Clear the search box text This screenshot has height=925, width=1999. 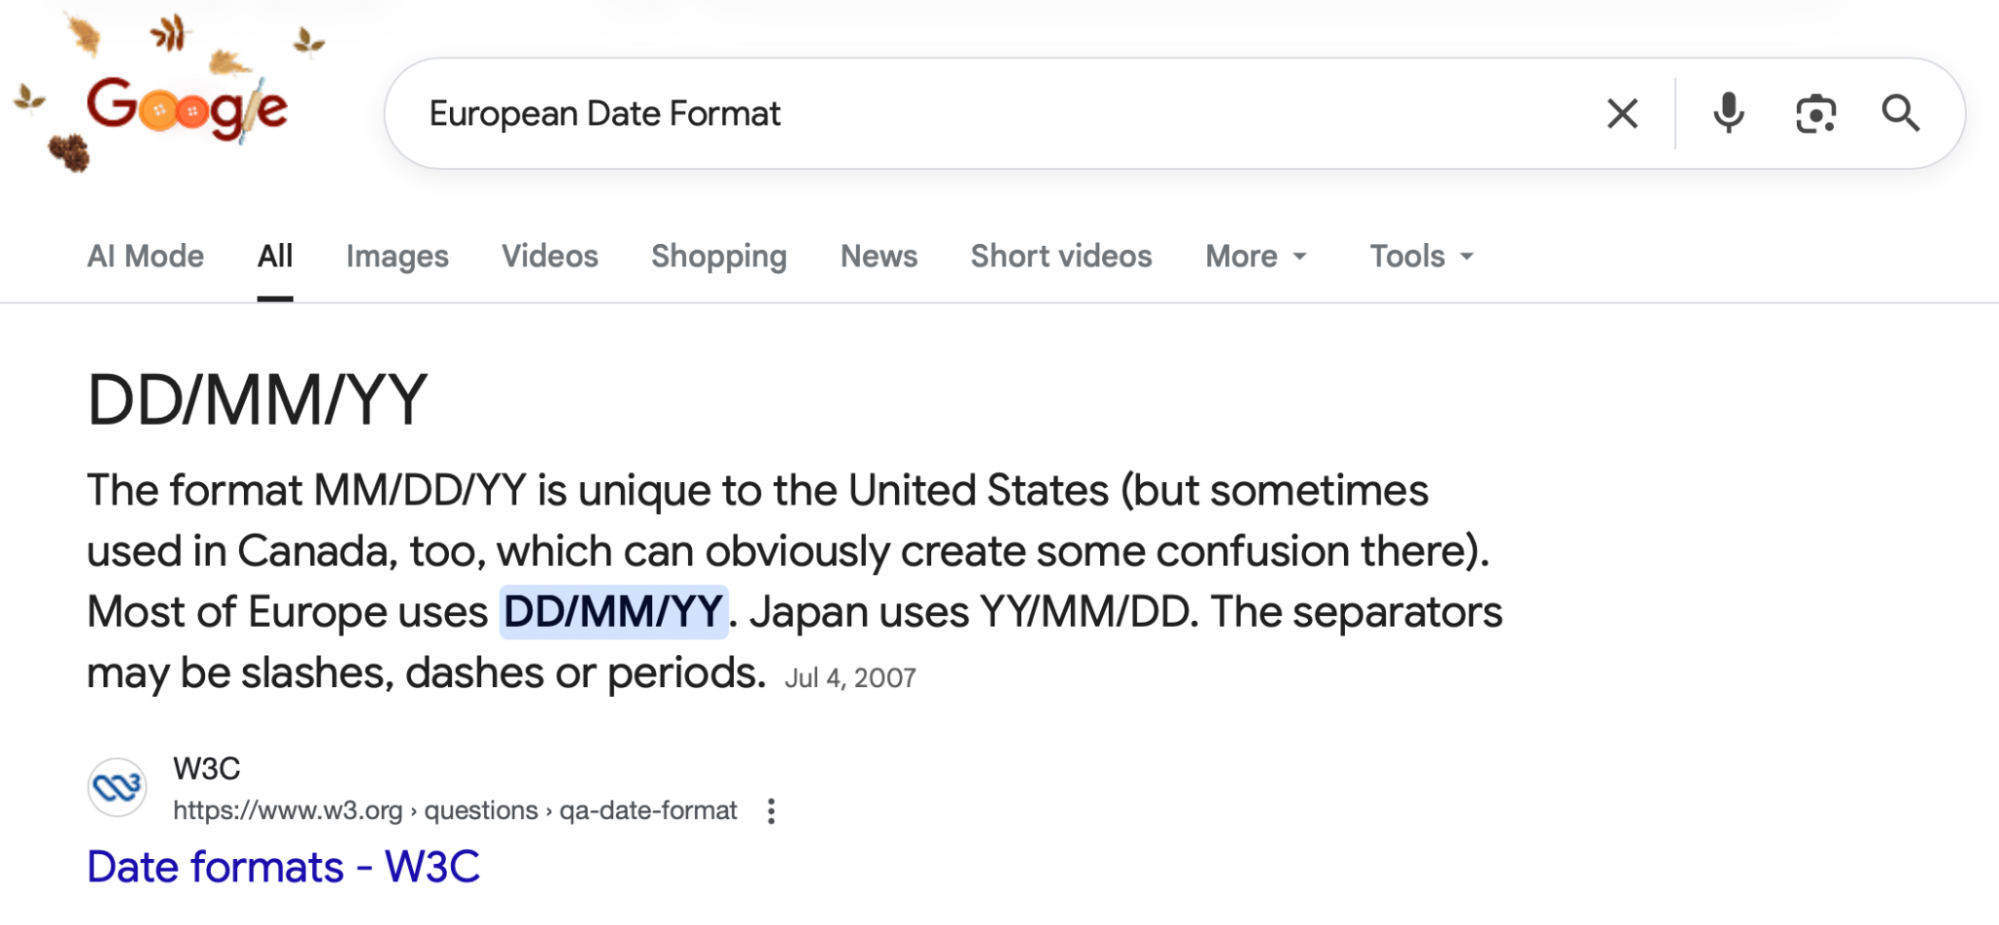pyautogui.click(x=1622, y=114)
